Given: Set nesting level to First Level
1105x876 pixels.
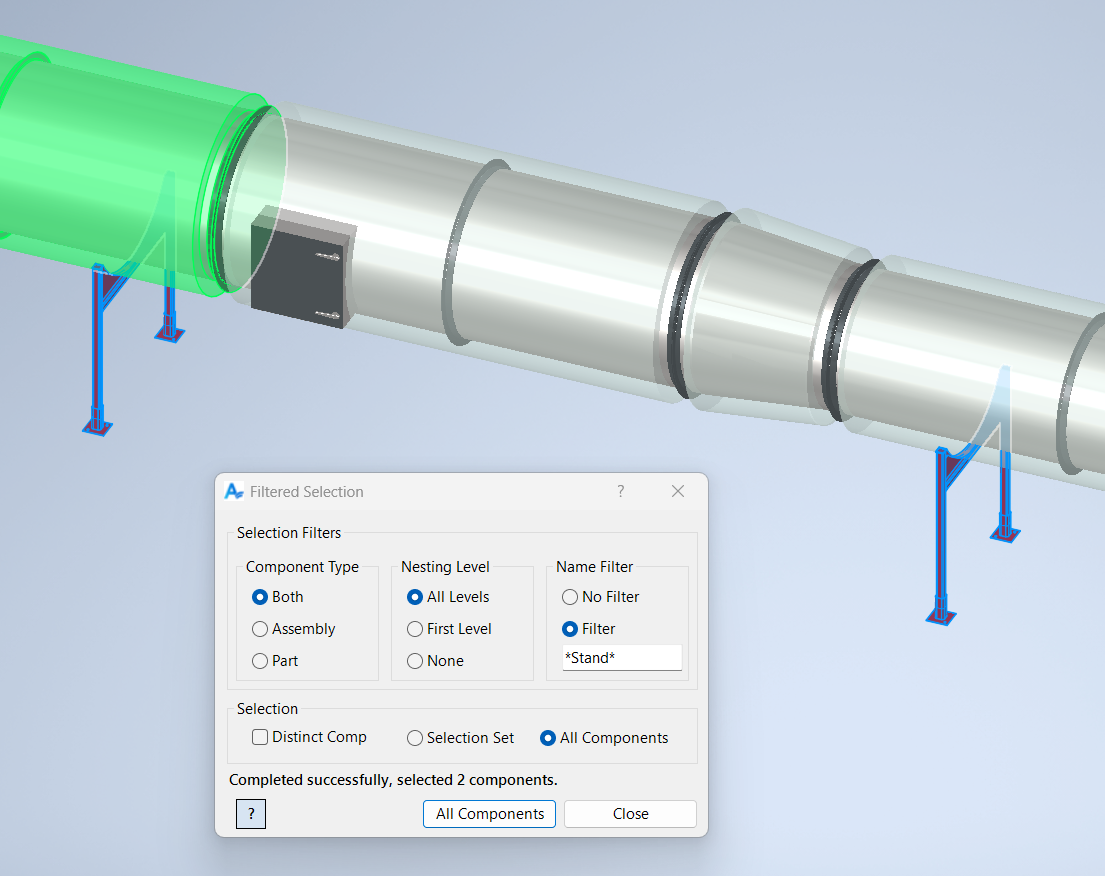Looking at the screenshot, I should pyautogui.click(x=415, y=629).
